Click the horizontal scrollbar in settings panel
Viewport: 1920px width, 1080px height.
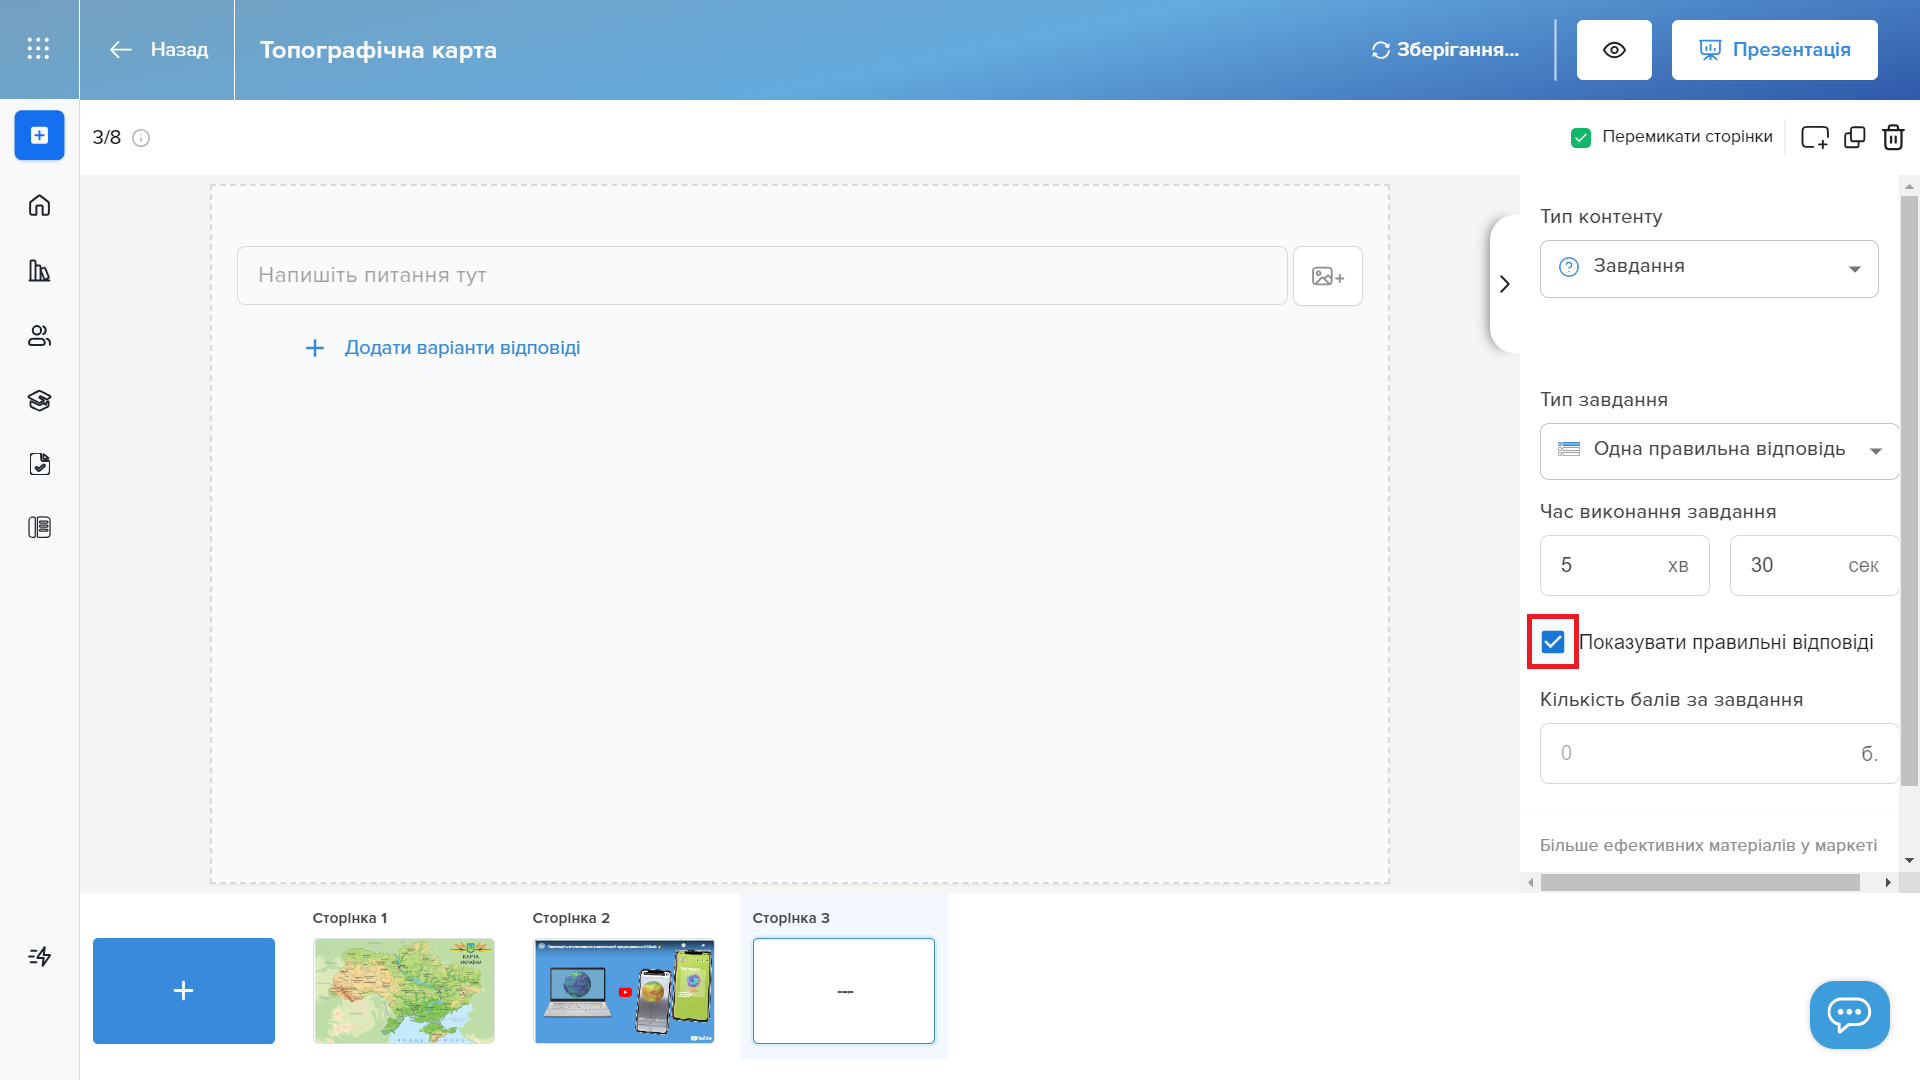pyautogui.click(x=1700, y=882)
